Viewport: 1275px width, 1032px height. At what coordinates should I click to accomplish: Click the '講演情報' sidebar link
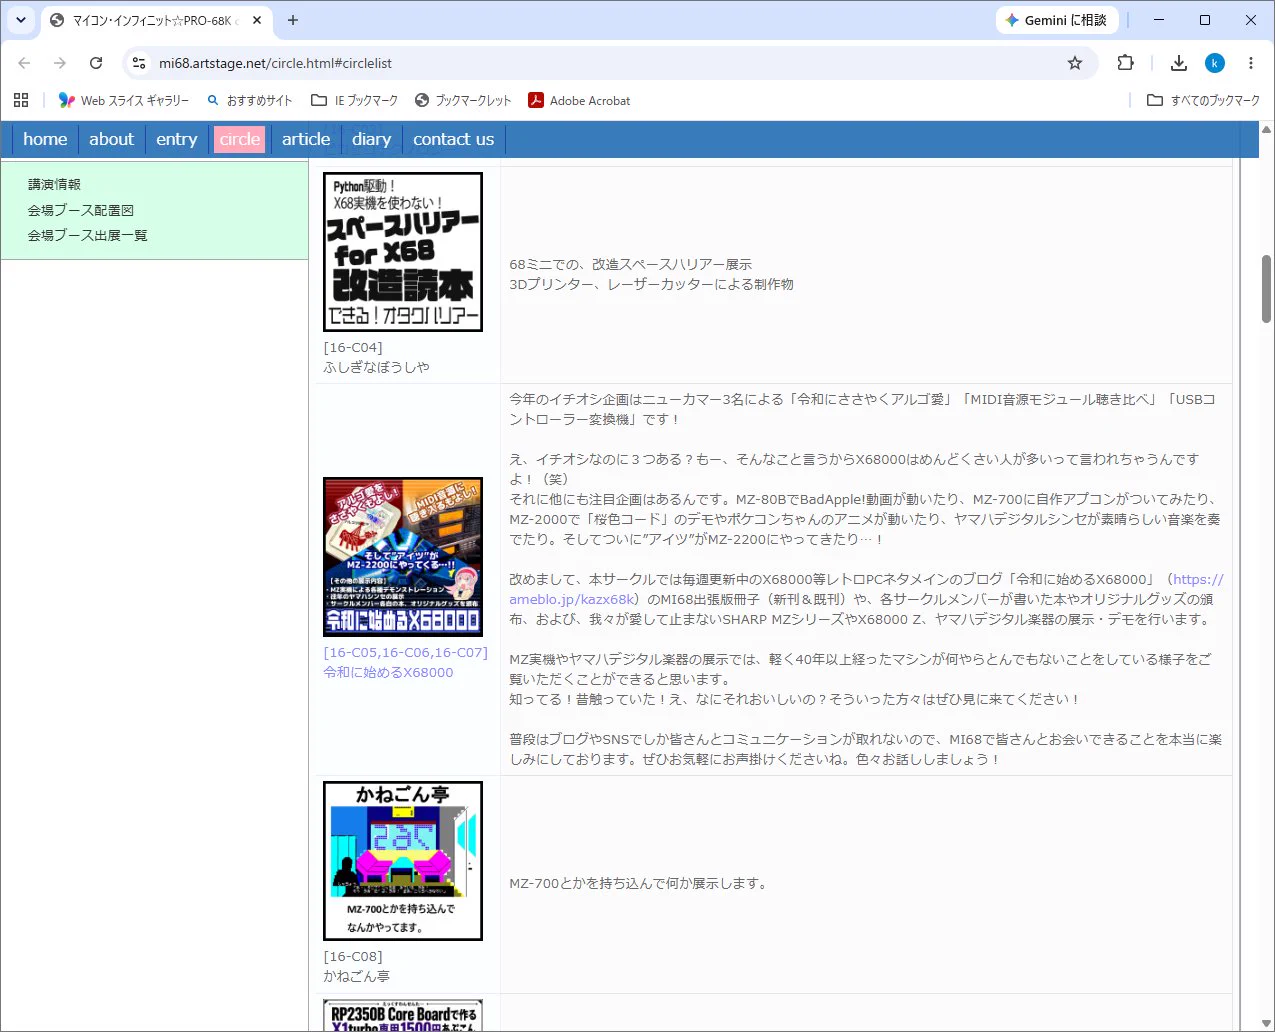[x=54, y=184]
